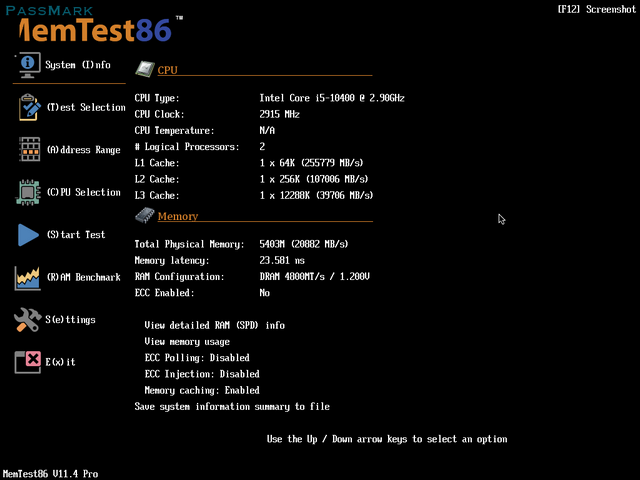Select View detailed RAM (SPD) info
This screenshot has width=640, height=480.
(x=215, y=325)
